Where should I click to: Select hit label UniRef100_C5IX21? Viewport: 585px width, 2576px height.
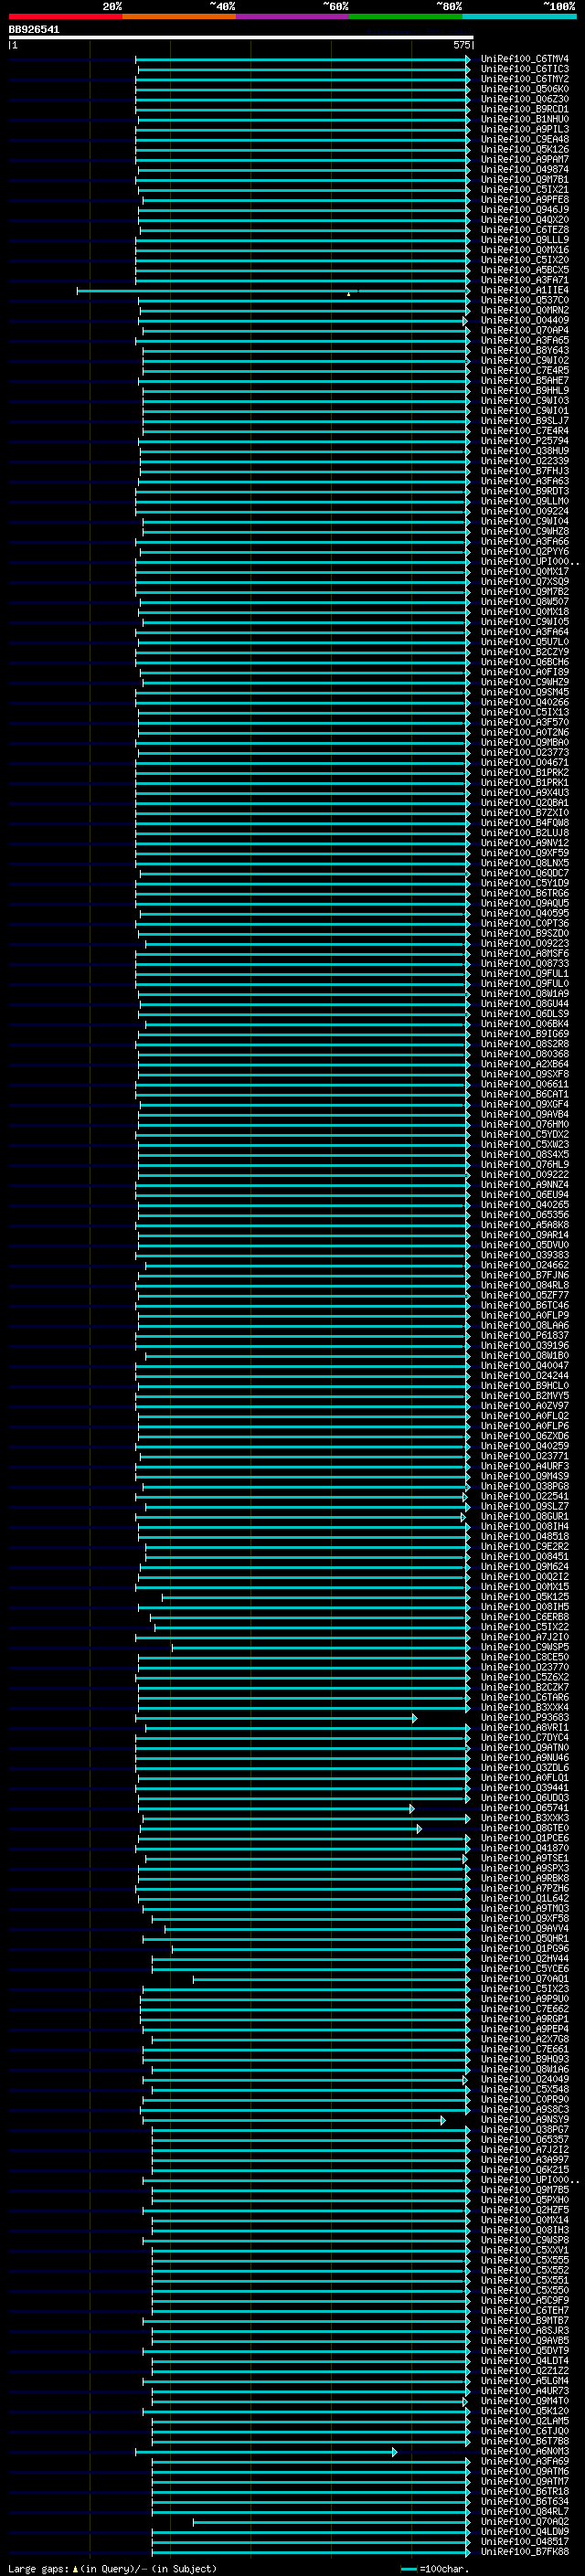[525, 190]
